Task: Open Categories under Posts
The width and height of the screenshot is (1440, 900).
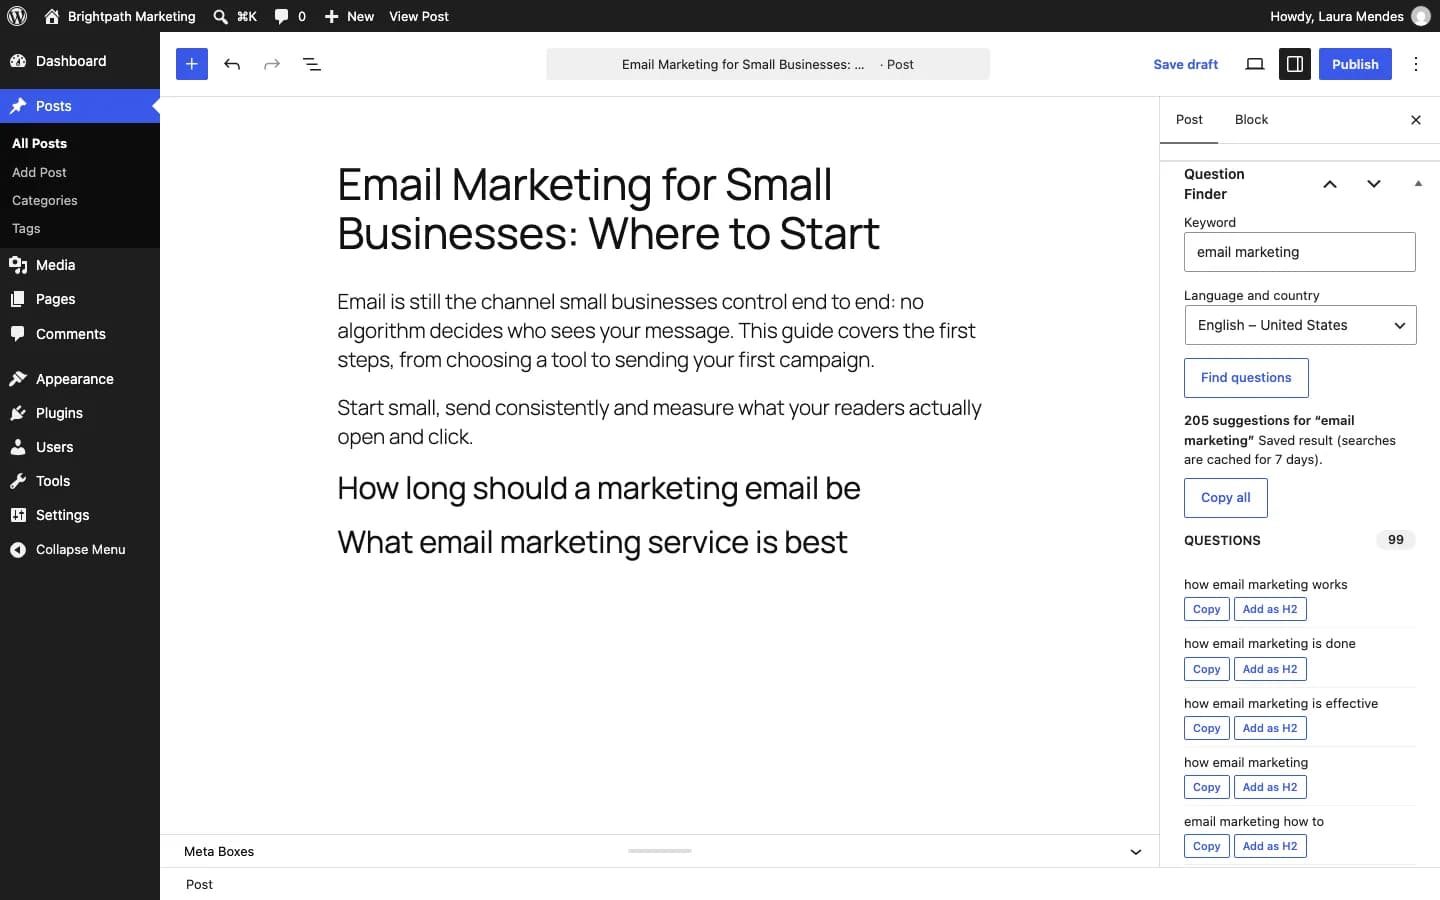Action: coord(45,200)
